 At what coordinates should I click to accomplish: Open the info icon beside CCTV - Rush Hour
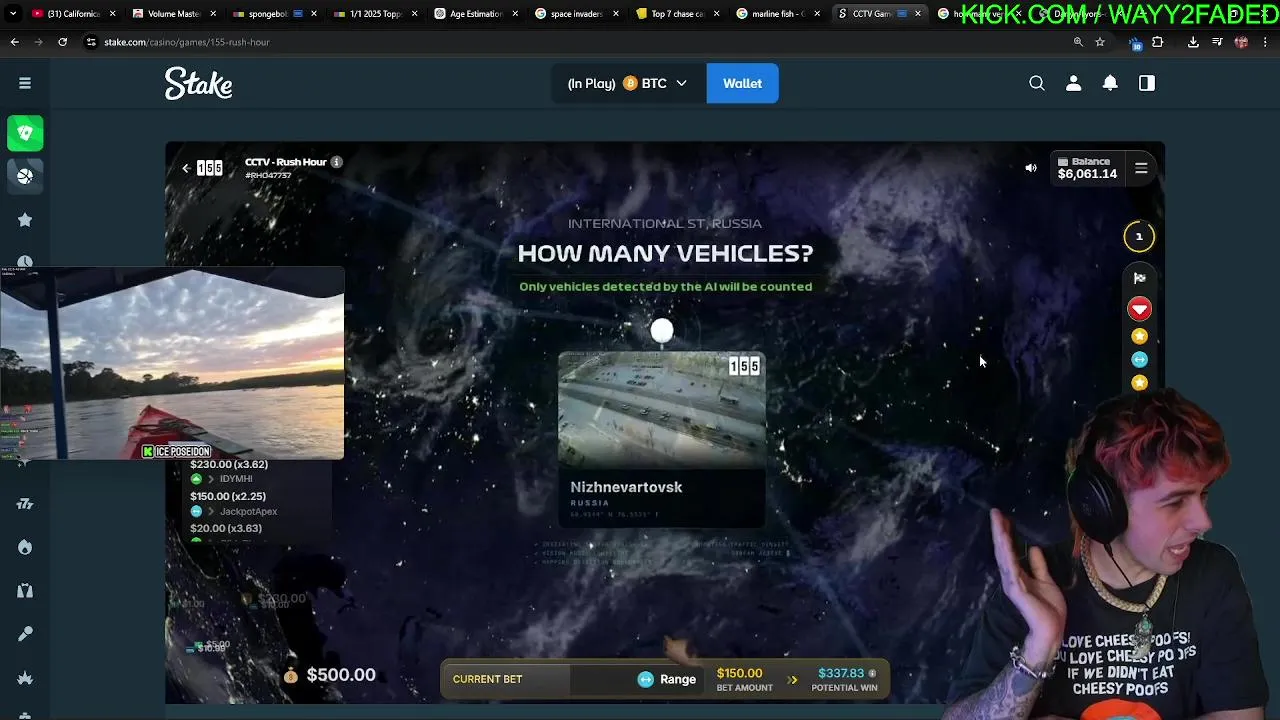[336, 162]
